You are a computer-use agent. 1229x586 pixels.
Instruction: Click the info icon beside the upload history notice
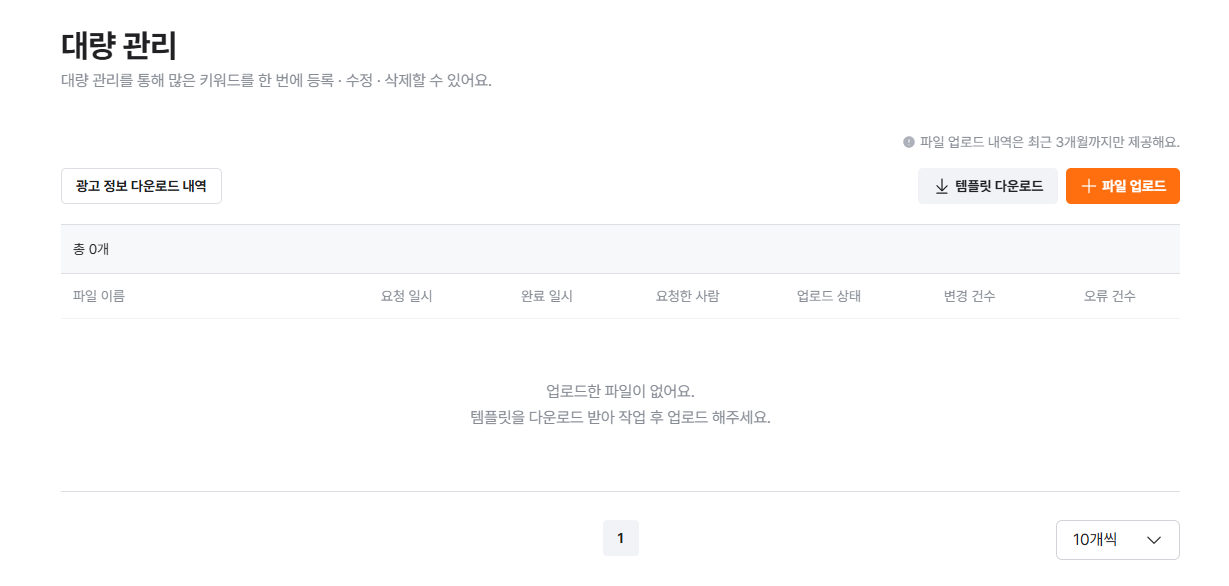[909, 142]
